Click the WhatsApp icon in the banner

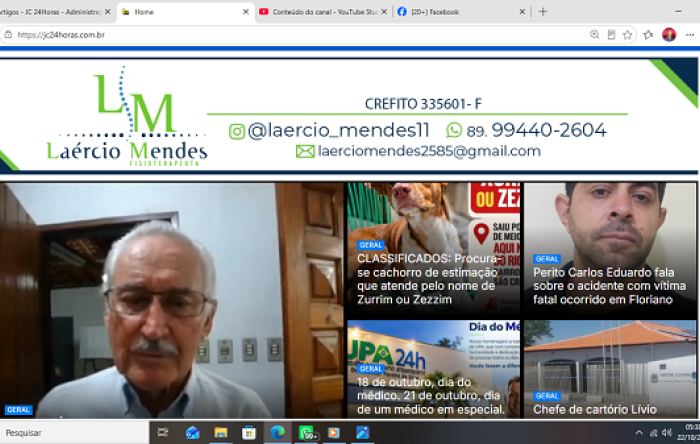(454, 130)
